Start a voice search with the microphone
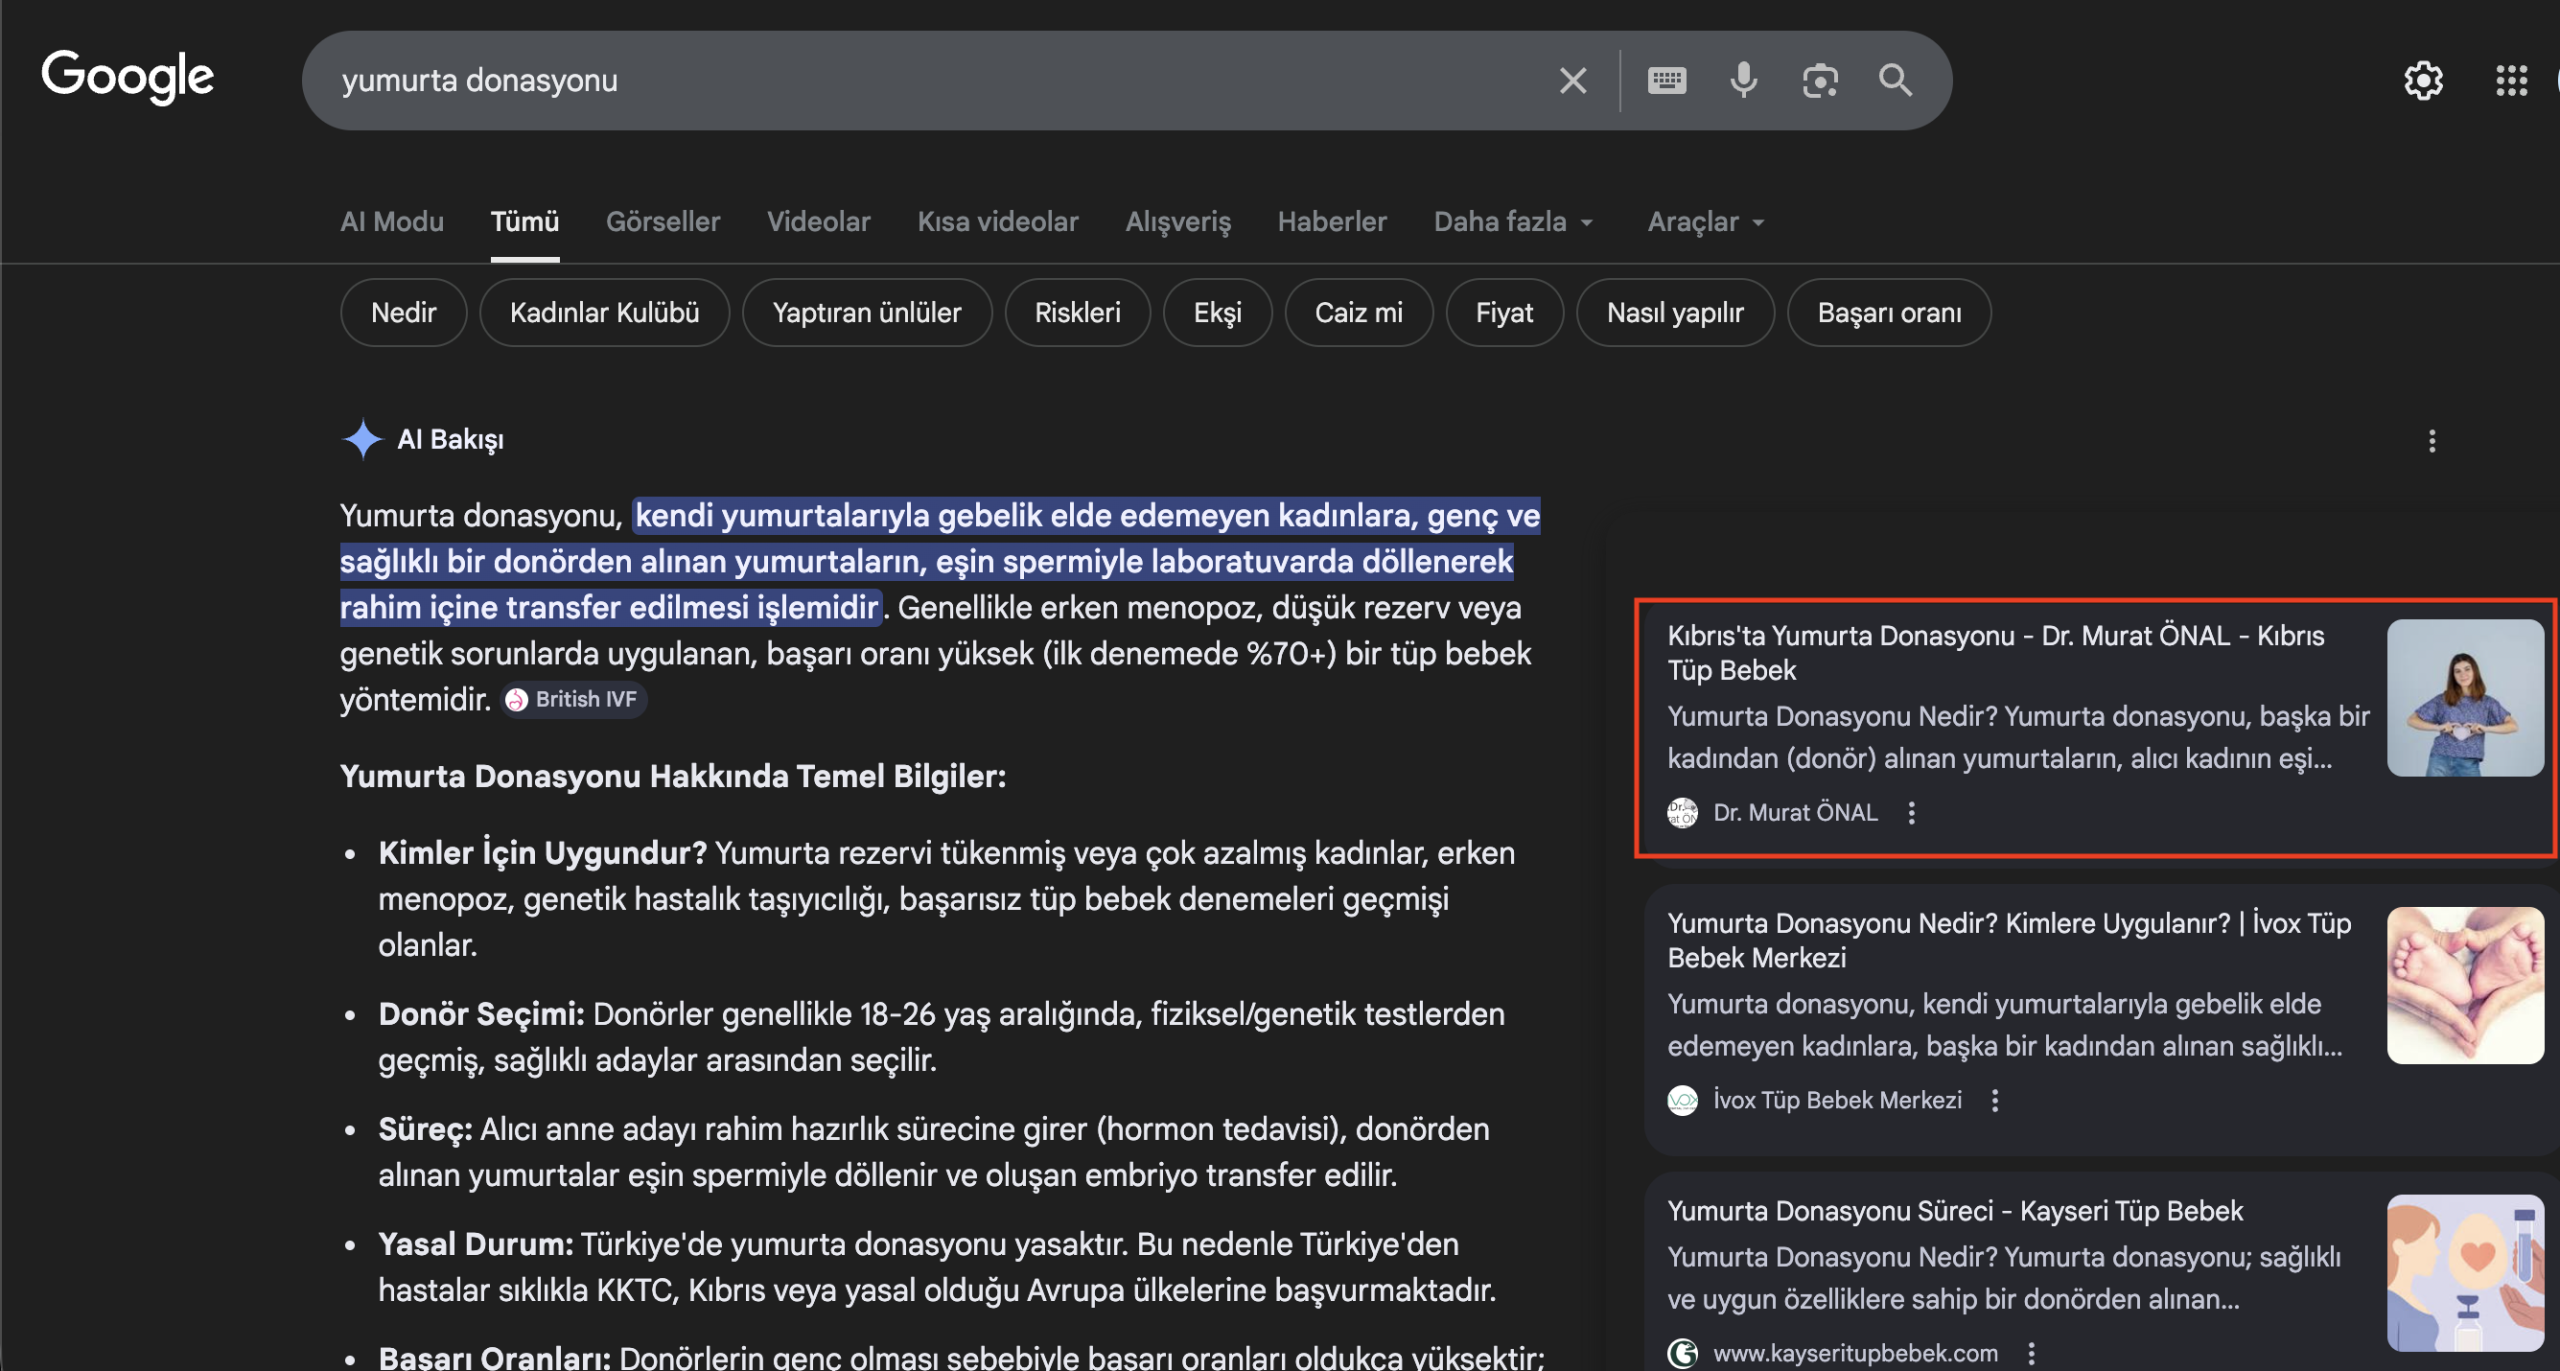2560x1371 pixels. (x=1743, y=80)
